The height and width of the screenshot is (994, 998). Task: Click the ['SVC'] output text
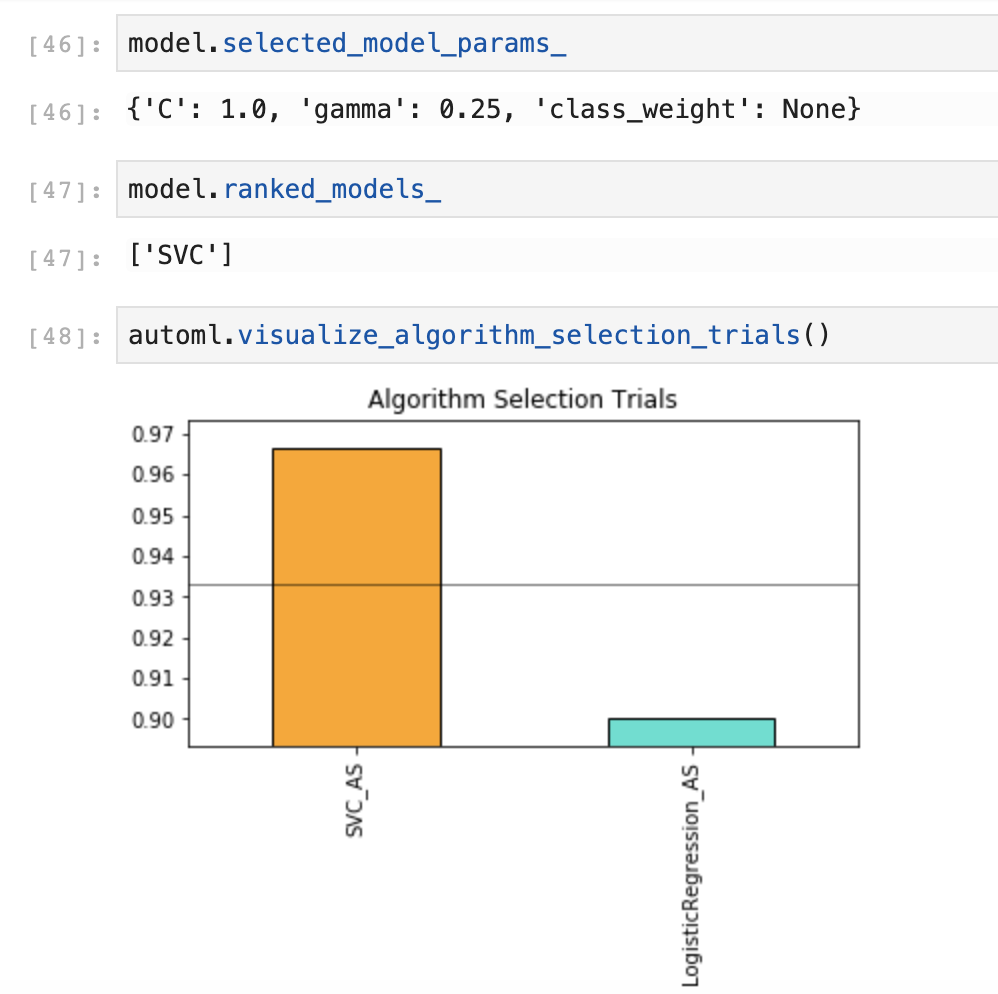(x=180, y=255)
